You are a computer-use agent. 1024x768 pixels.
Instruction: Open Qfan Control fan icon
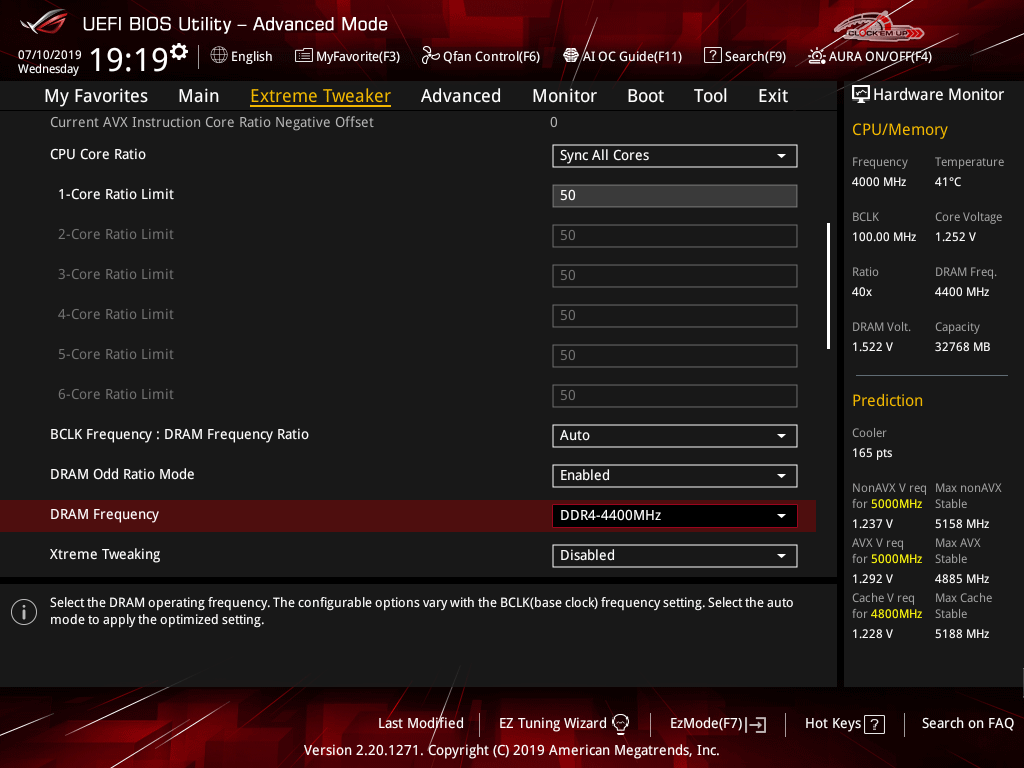click(x=431, y=56)
